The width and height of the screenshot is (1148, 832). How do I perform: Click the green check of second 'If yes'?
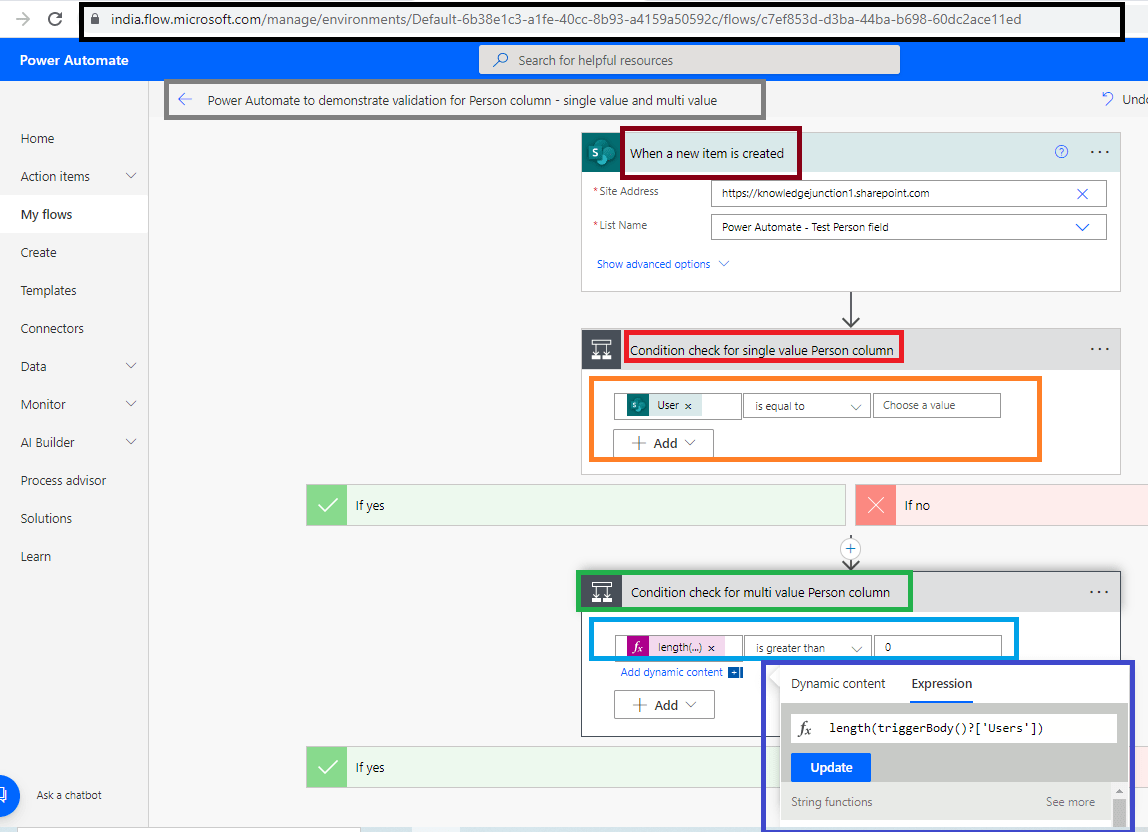[x=327, y=767]
